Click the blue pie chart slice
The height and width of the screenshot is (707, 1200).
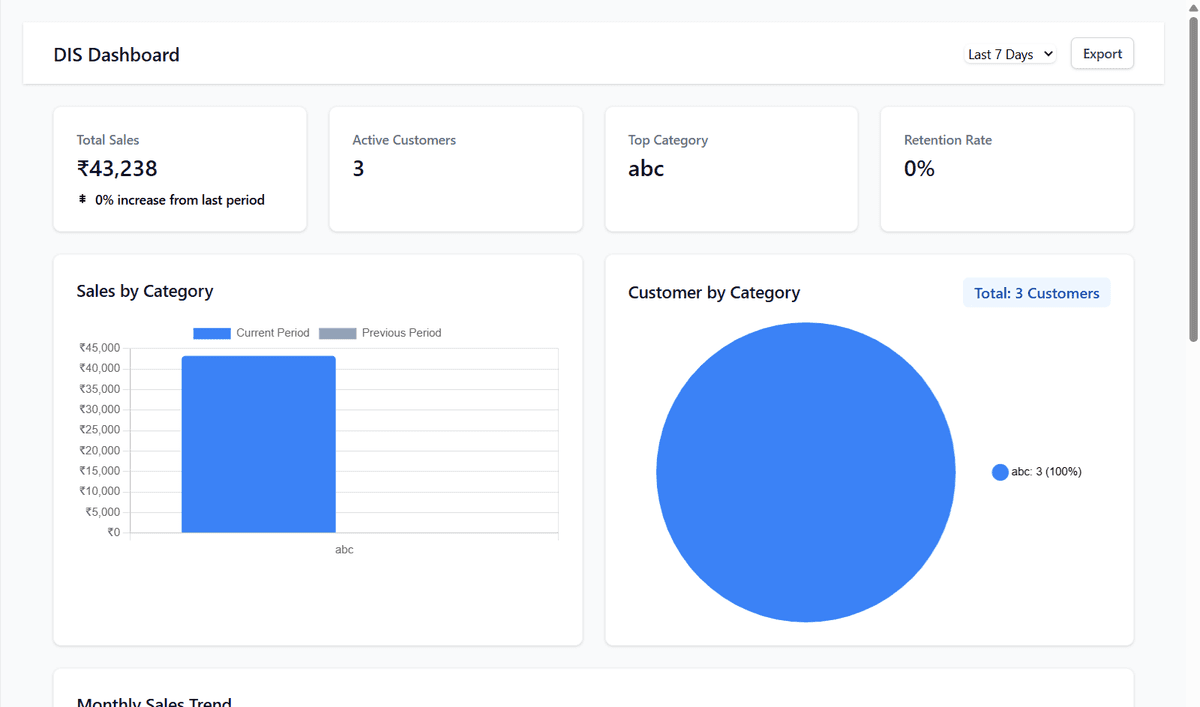tap(806, 472)
